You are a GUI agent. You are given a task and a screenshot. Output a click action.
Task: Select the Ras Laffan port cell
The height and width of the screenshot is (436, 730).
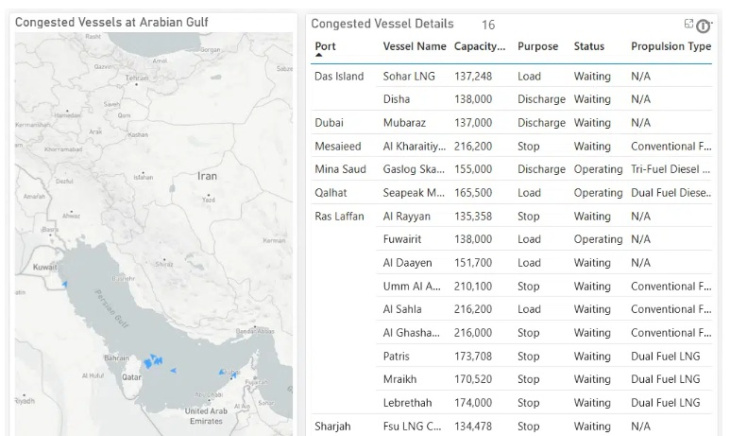(339, 216)
